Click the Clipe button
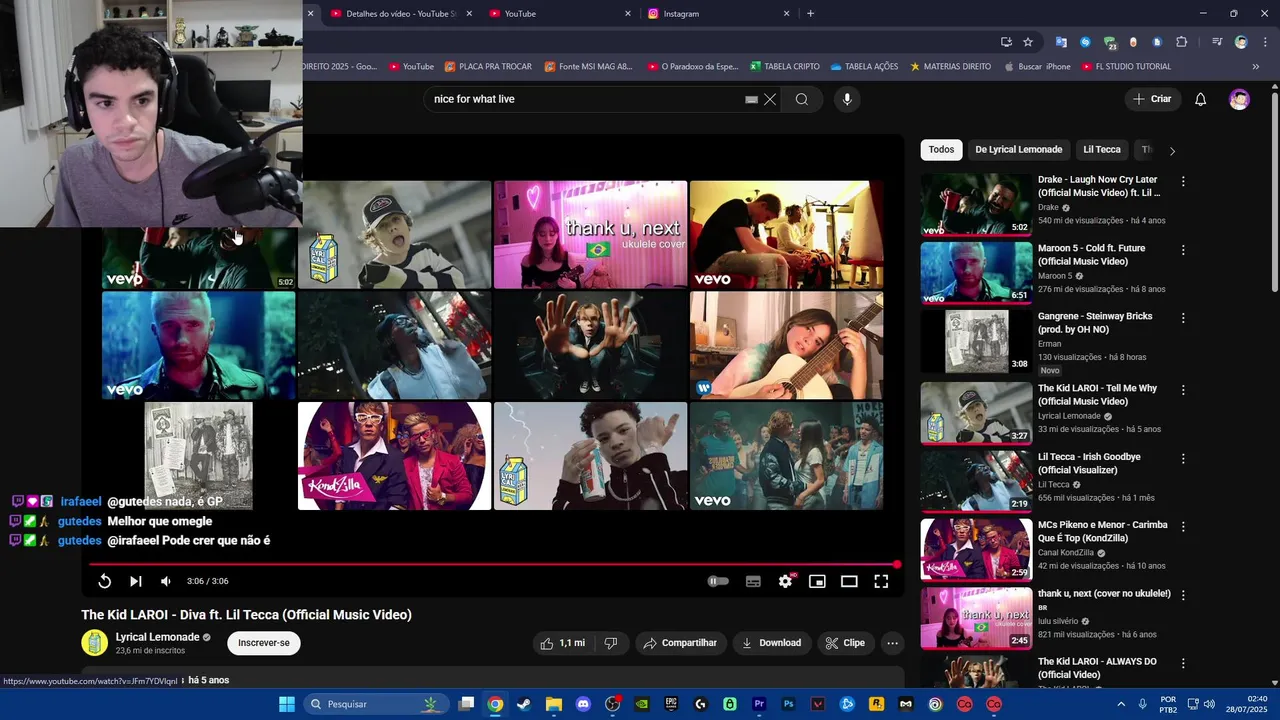 coord(846,643)
